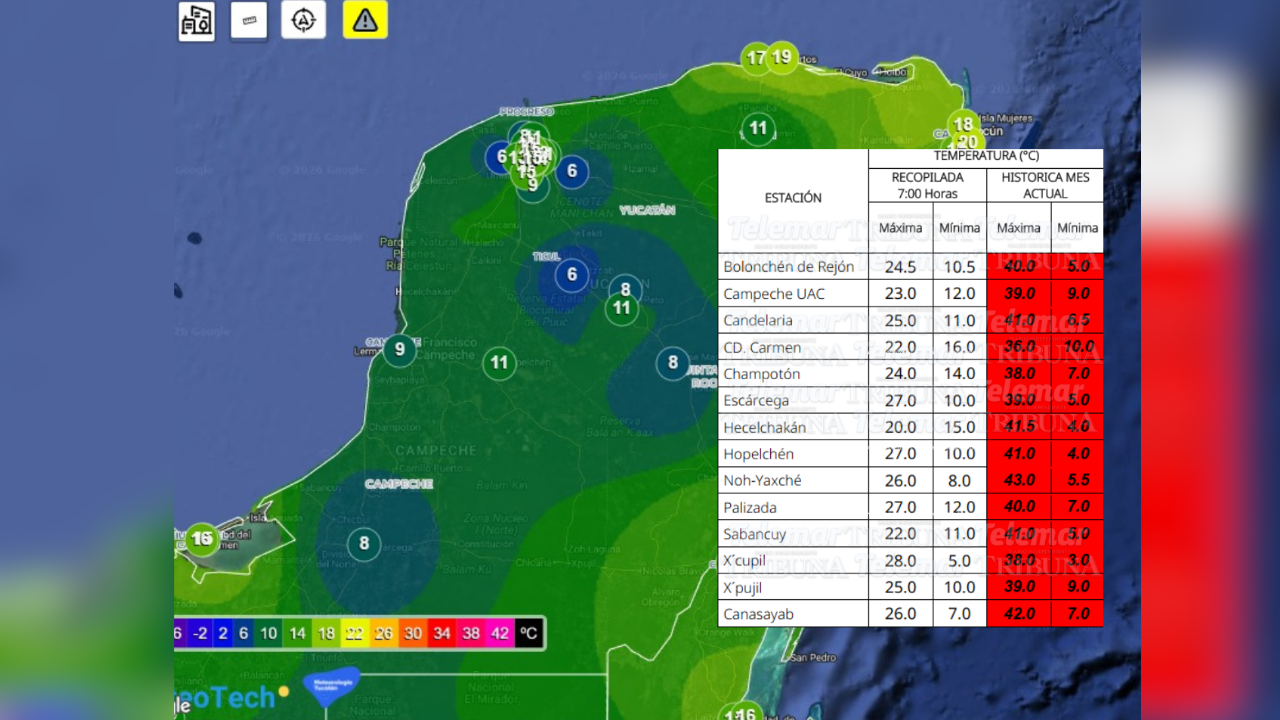The height and width of the screenshot is (720, 1280).
Task: Click the °C unit box in legend
Action: [x=529, y=633]
